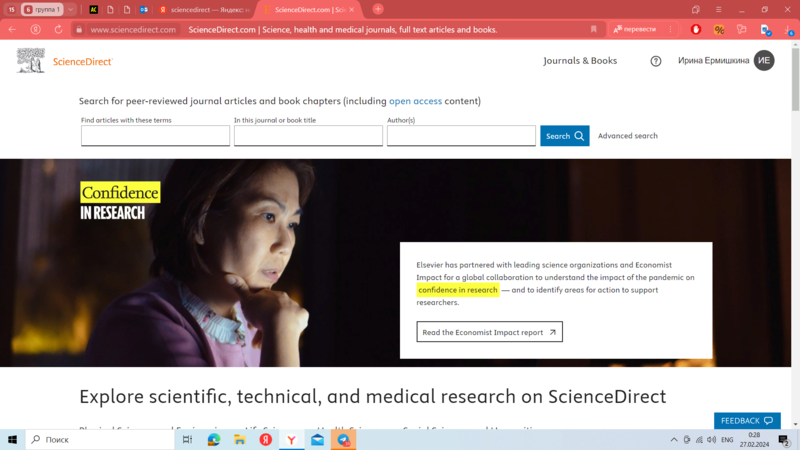The height and width of the screenshot is (450, 800).
Task: Go back with the browser back arrow
Action: (12, 30)
